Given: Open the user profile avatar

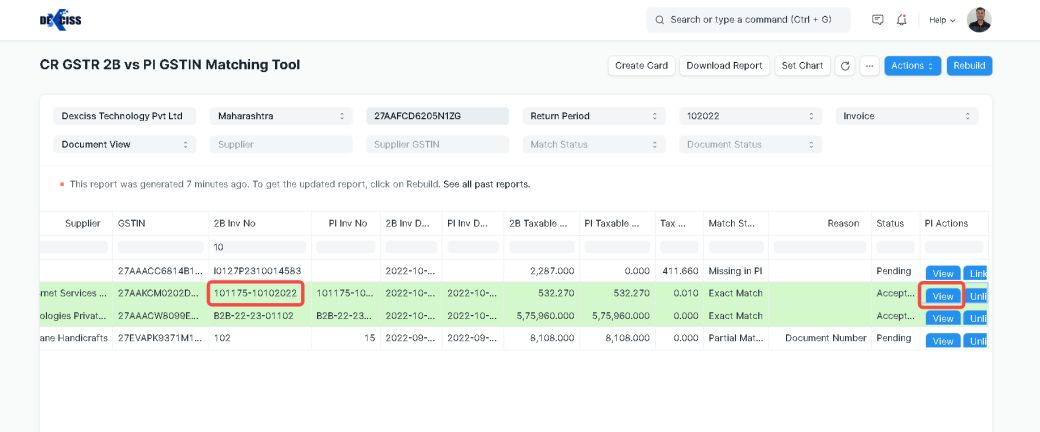Looking at the screenshot, I should click(981, 20).
